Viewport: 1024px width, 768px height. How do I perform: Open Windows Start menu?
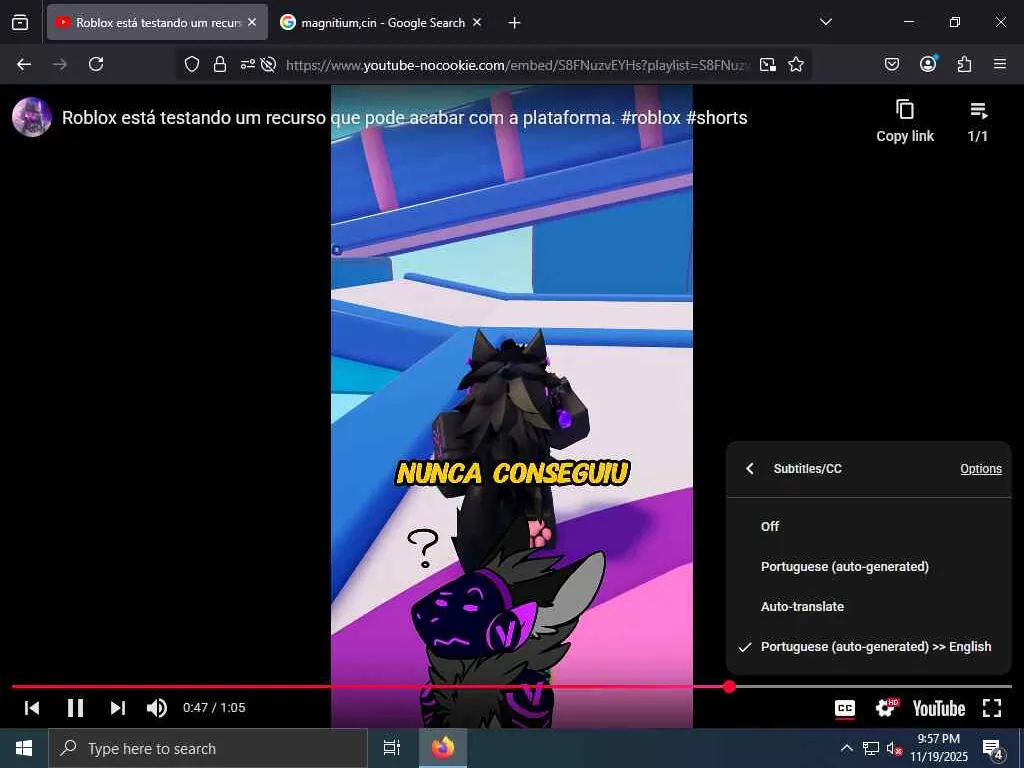point(24,748)
